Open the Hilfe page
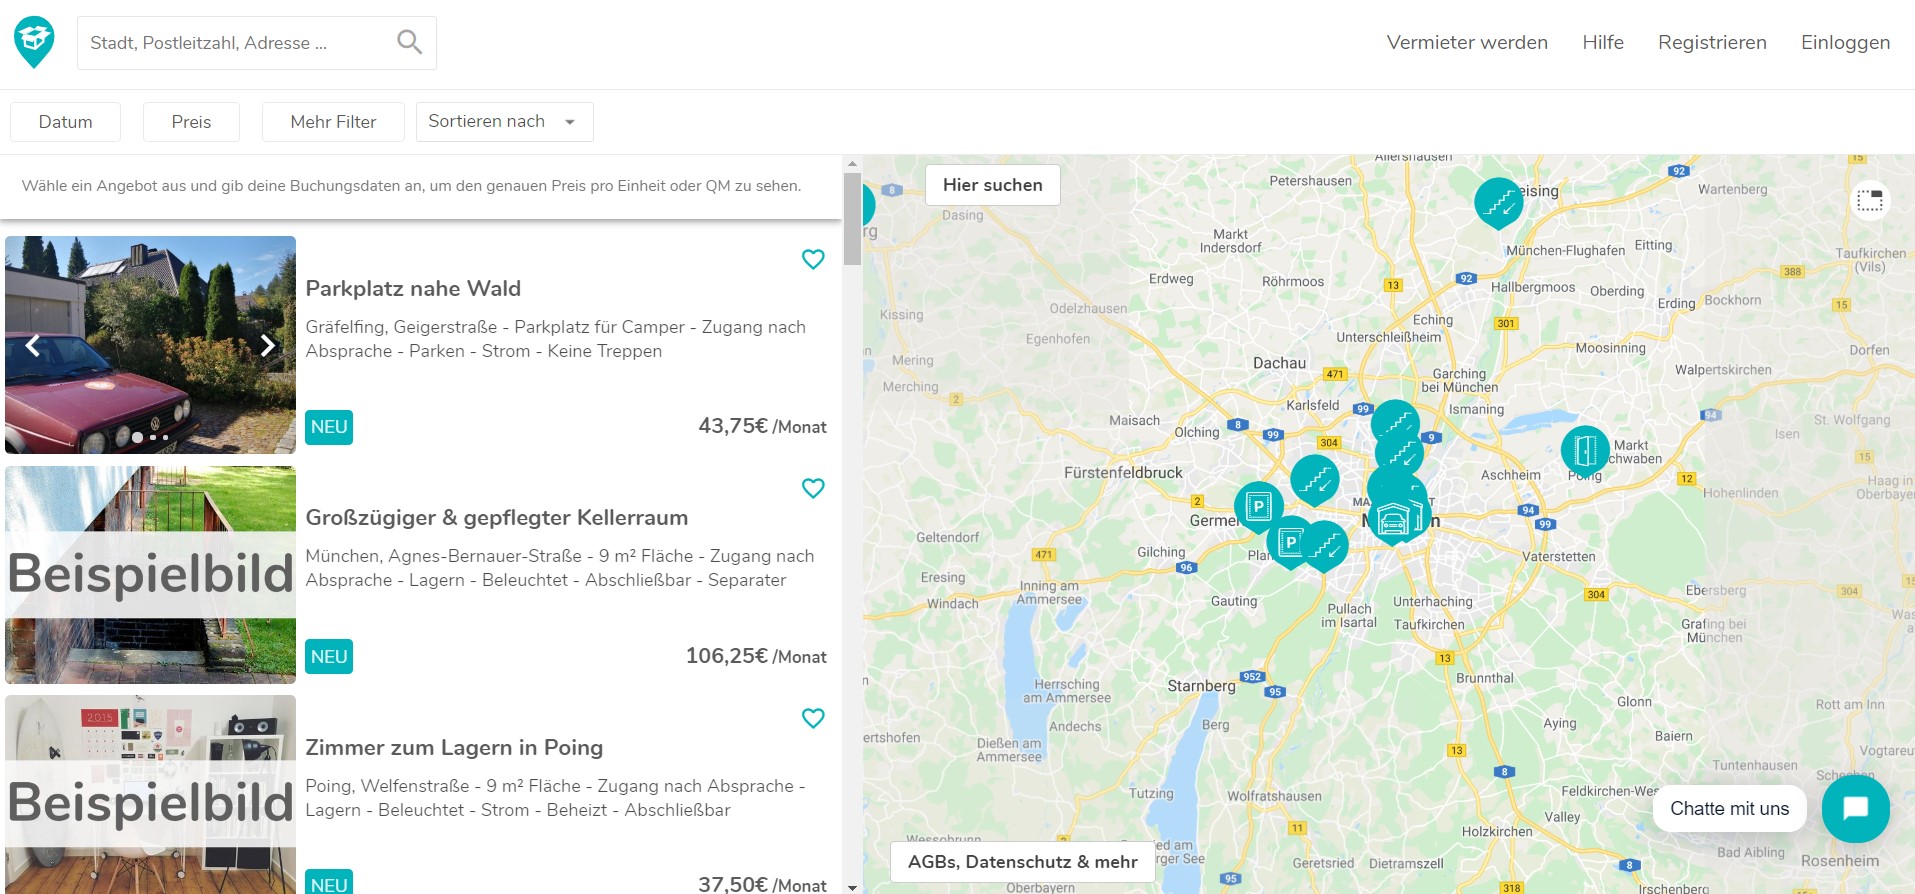 [1603, 42]
